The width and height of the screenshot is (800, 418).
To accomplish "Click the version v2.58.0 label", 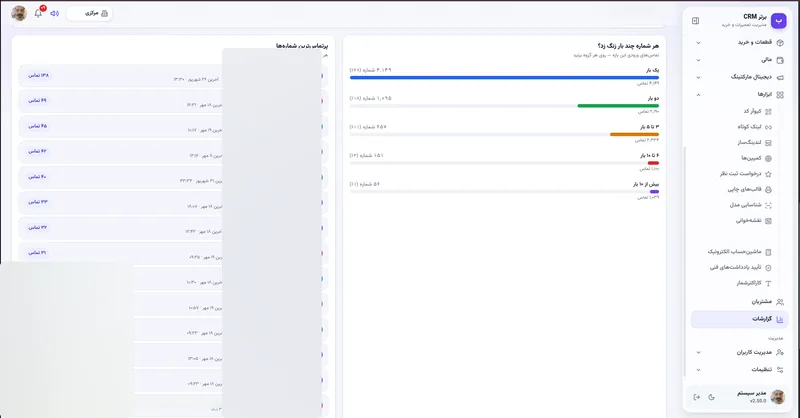I will [x=758, y=401].
